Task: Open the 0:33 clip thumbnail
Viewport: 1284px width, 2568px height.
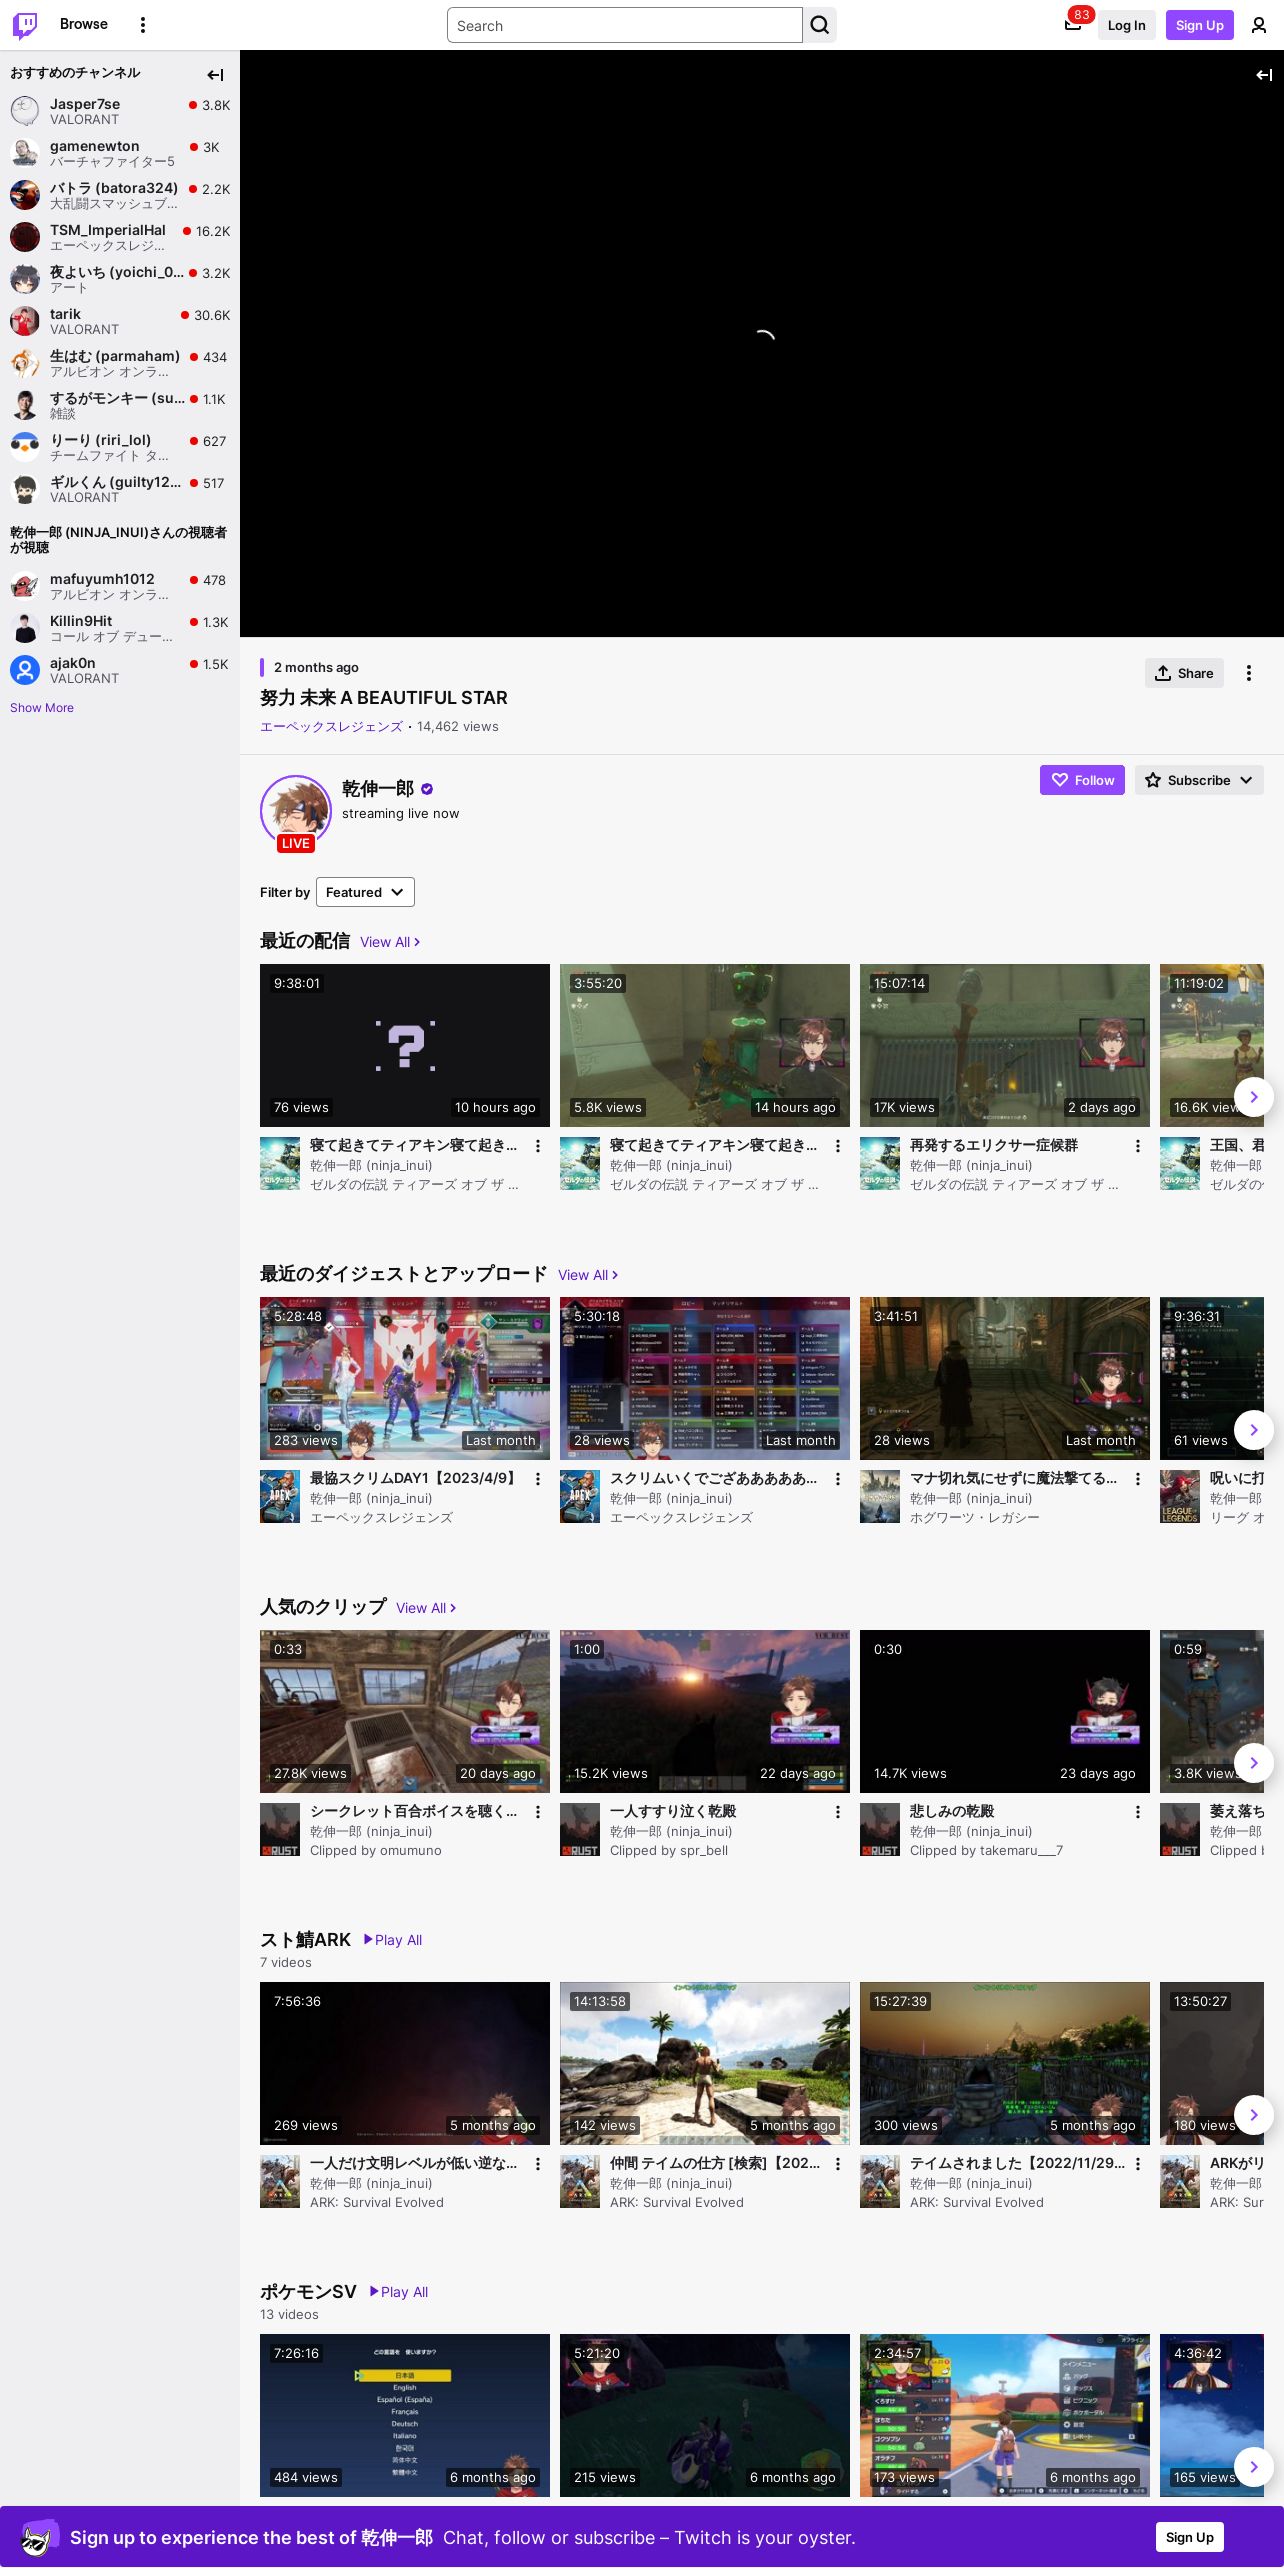Action: 405,1712
